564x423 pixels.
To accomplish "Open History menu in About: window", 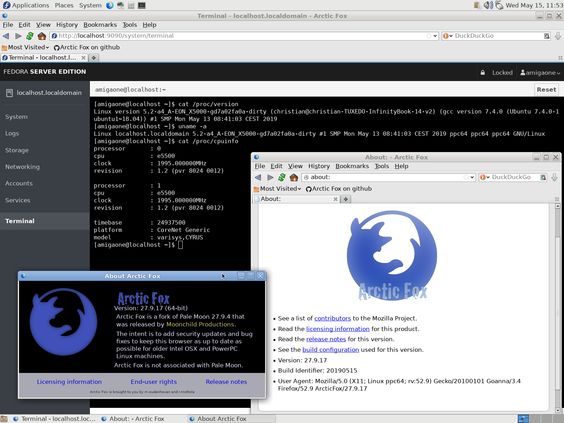I will coord(319,166).
